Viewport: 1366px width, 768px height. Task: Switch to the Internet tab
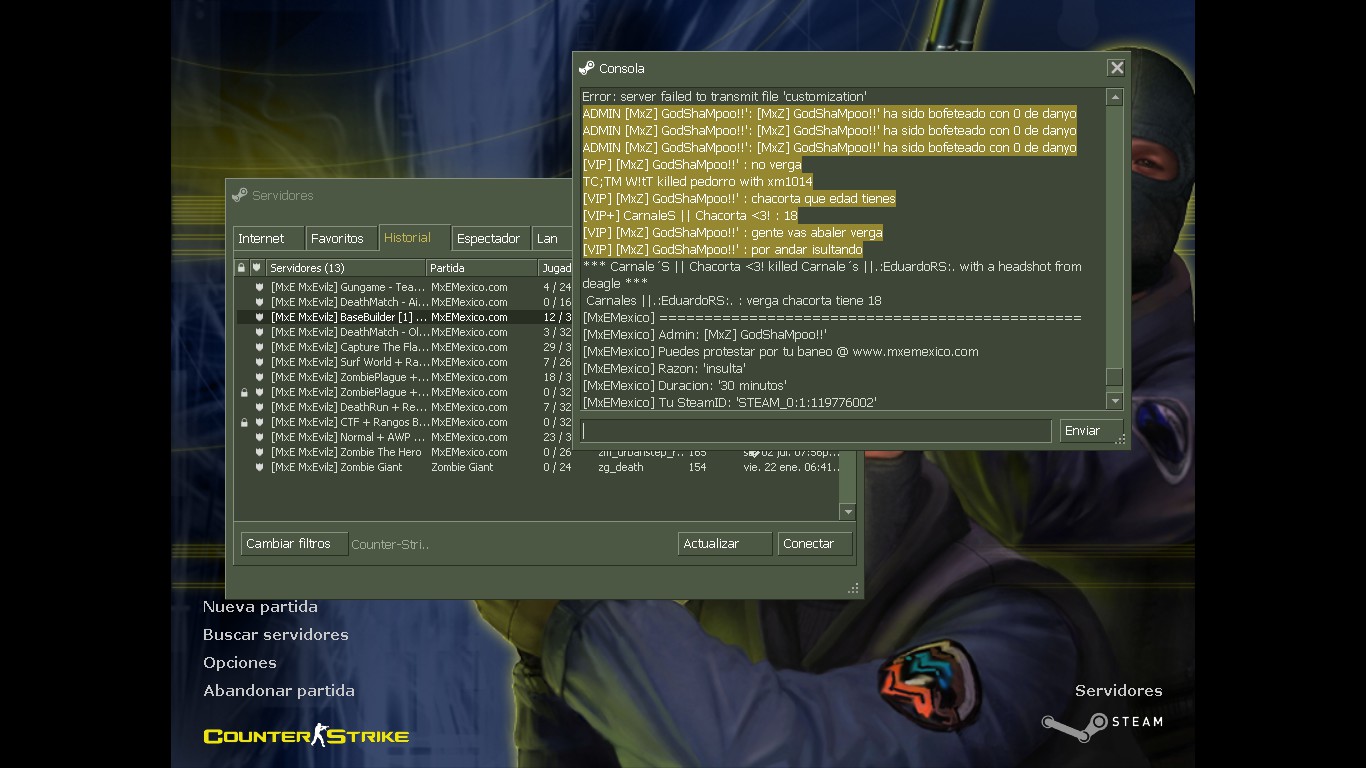click(267, 239)
